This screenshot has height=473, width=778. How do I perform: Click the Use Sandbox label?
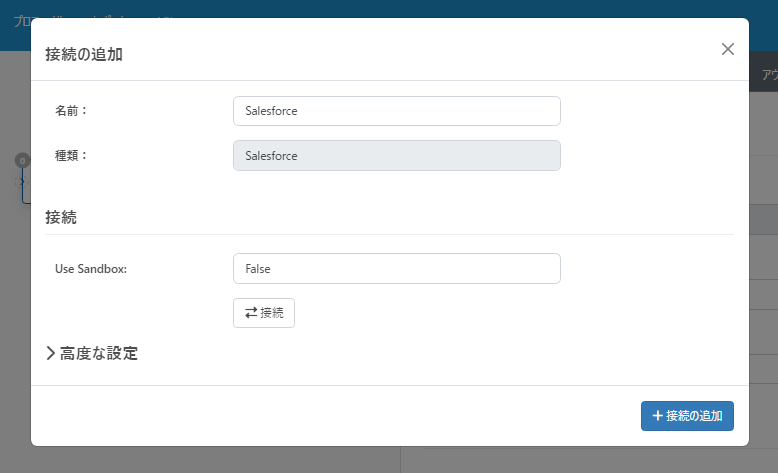(91, 269)
